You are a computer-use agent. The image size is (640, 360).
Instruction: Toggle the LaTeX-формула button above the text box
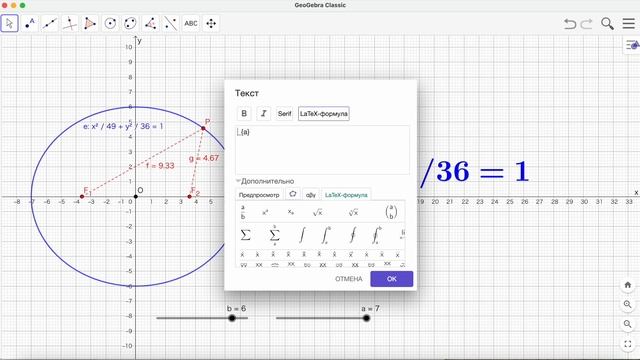click(324, 113)
